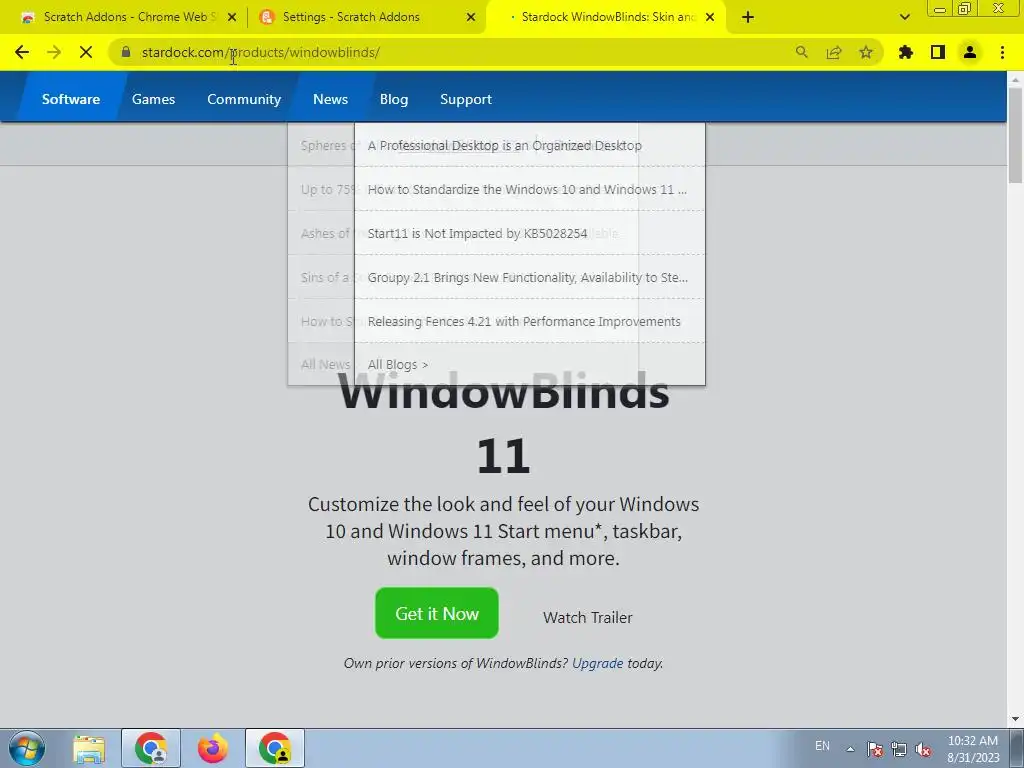1024x768 pixels.
Task: Open the Community menu
Action: [244, 99]
